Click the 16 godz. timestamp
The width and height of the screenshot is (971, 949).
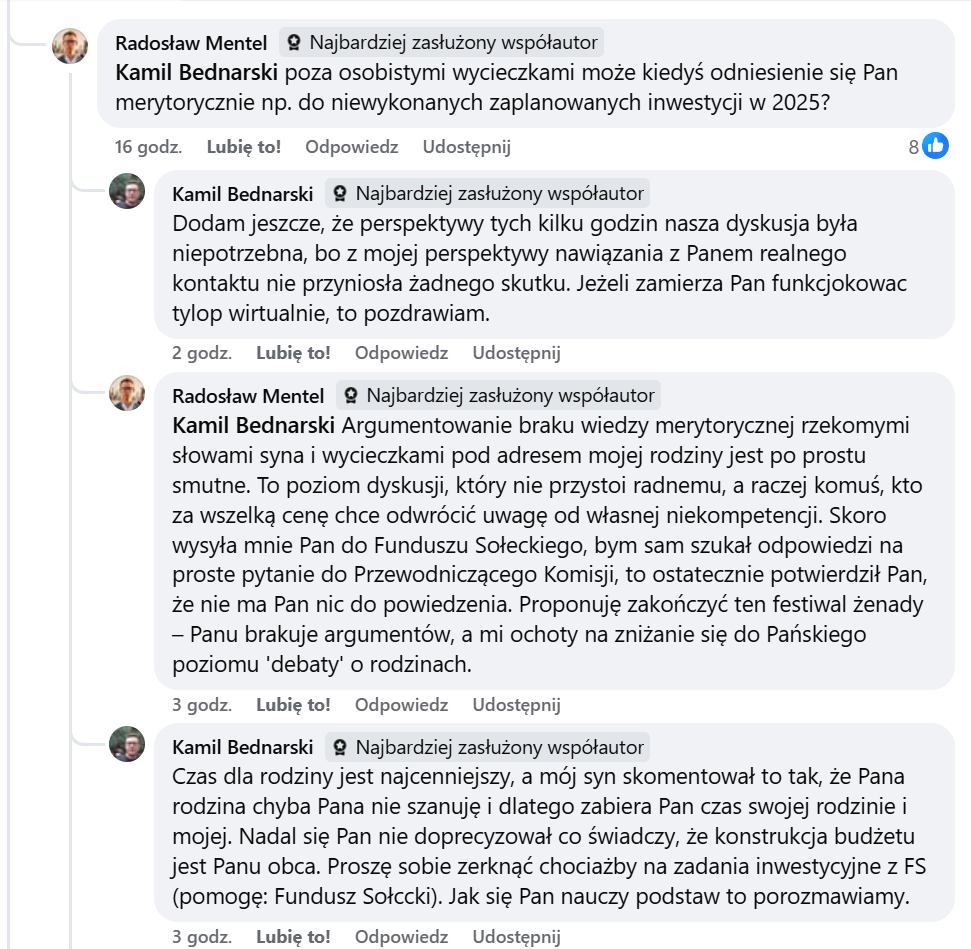(x=149, y=147)
